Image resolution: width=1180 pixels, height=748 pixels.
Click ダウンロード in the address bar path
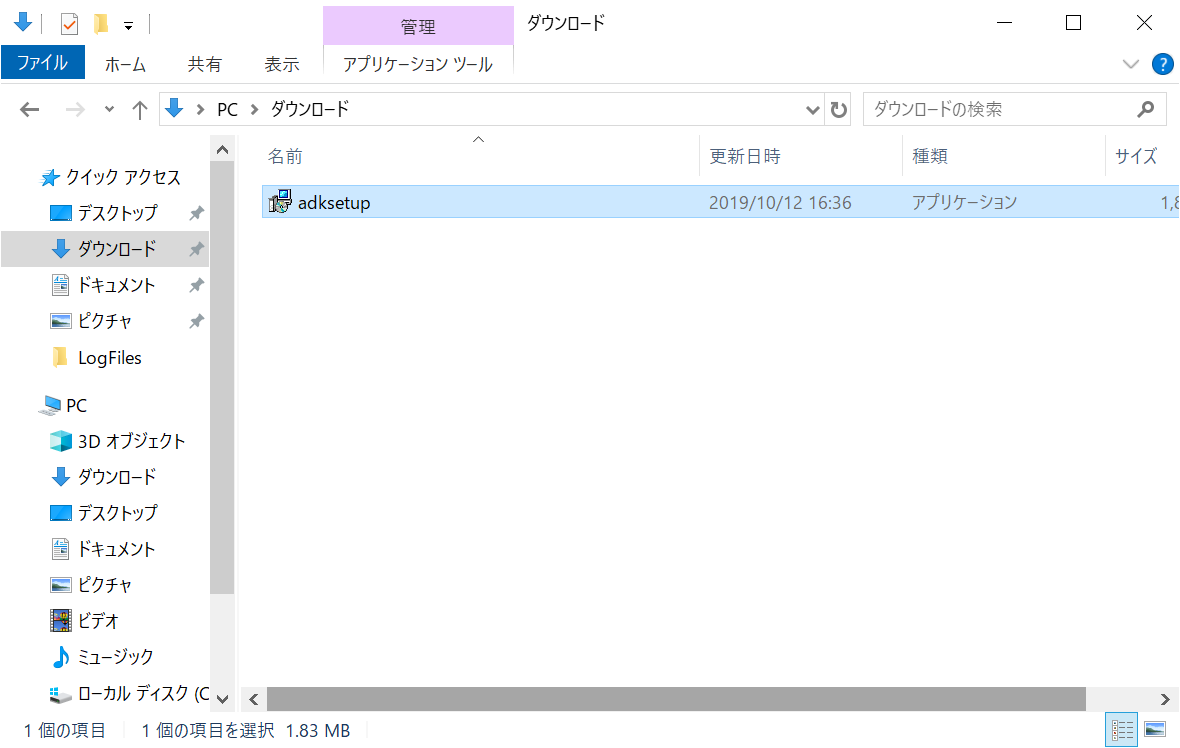(310, 110)
